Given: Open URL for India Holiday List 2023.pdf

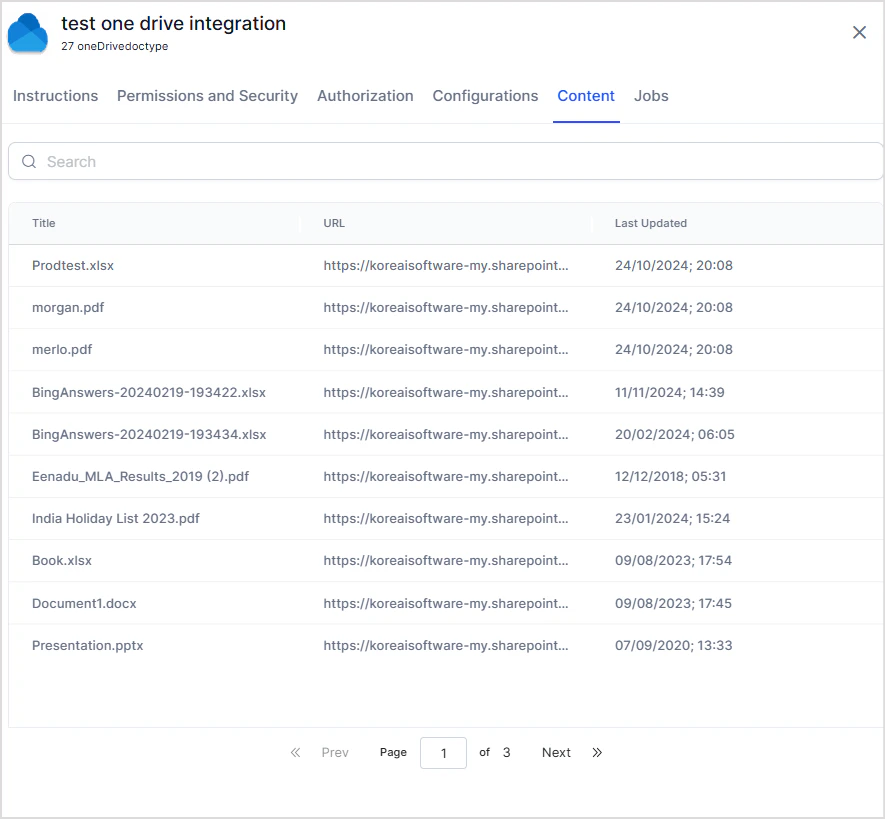Looking at the screenshot, I should (446, 518).
